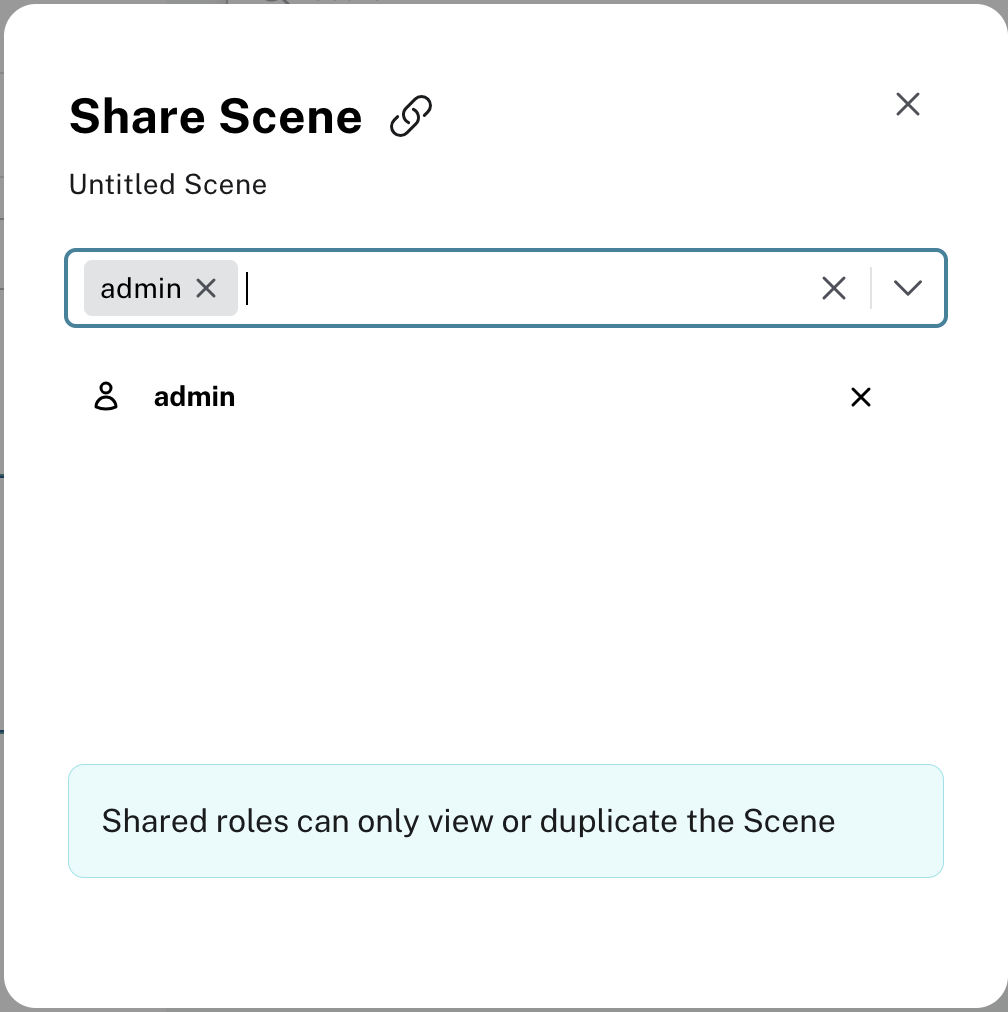Click the chain link icon beside "Share Scene"
This screenshot has width=1008, height=1012.
411,114
